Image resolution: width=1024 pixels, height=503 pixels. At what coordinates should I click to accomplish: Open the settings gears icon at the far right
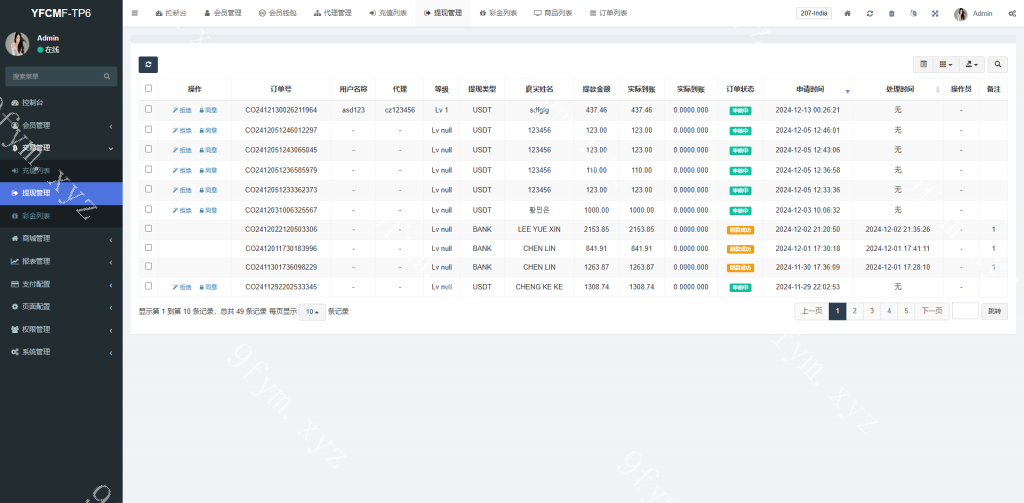pyautogui.click(x=1012, y=13)
